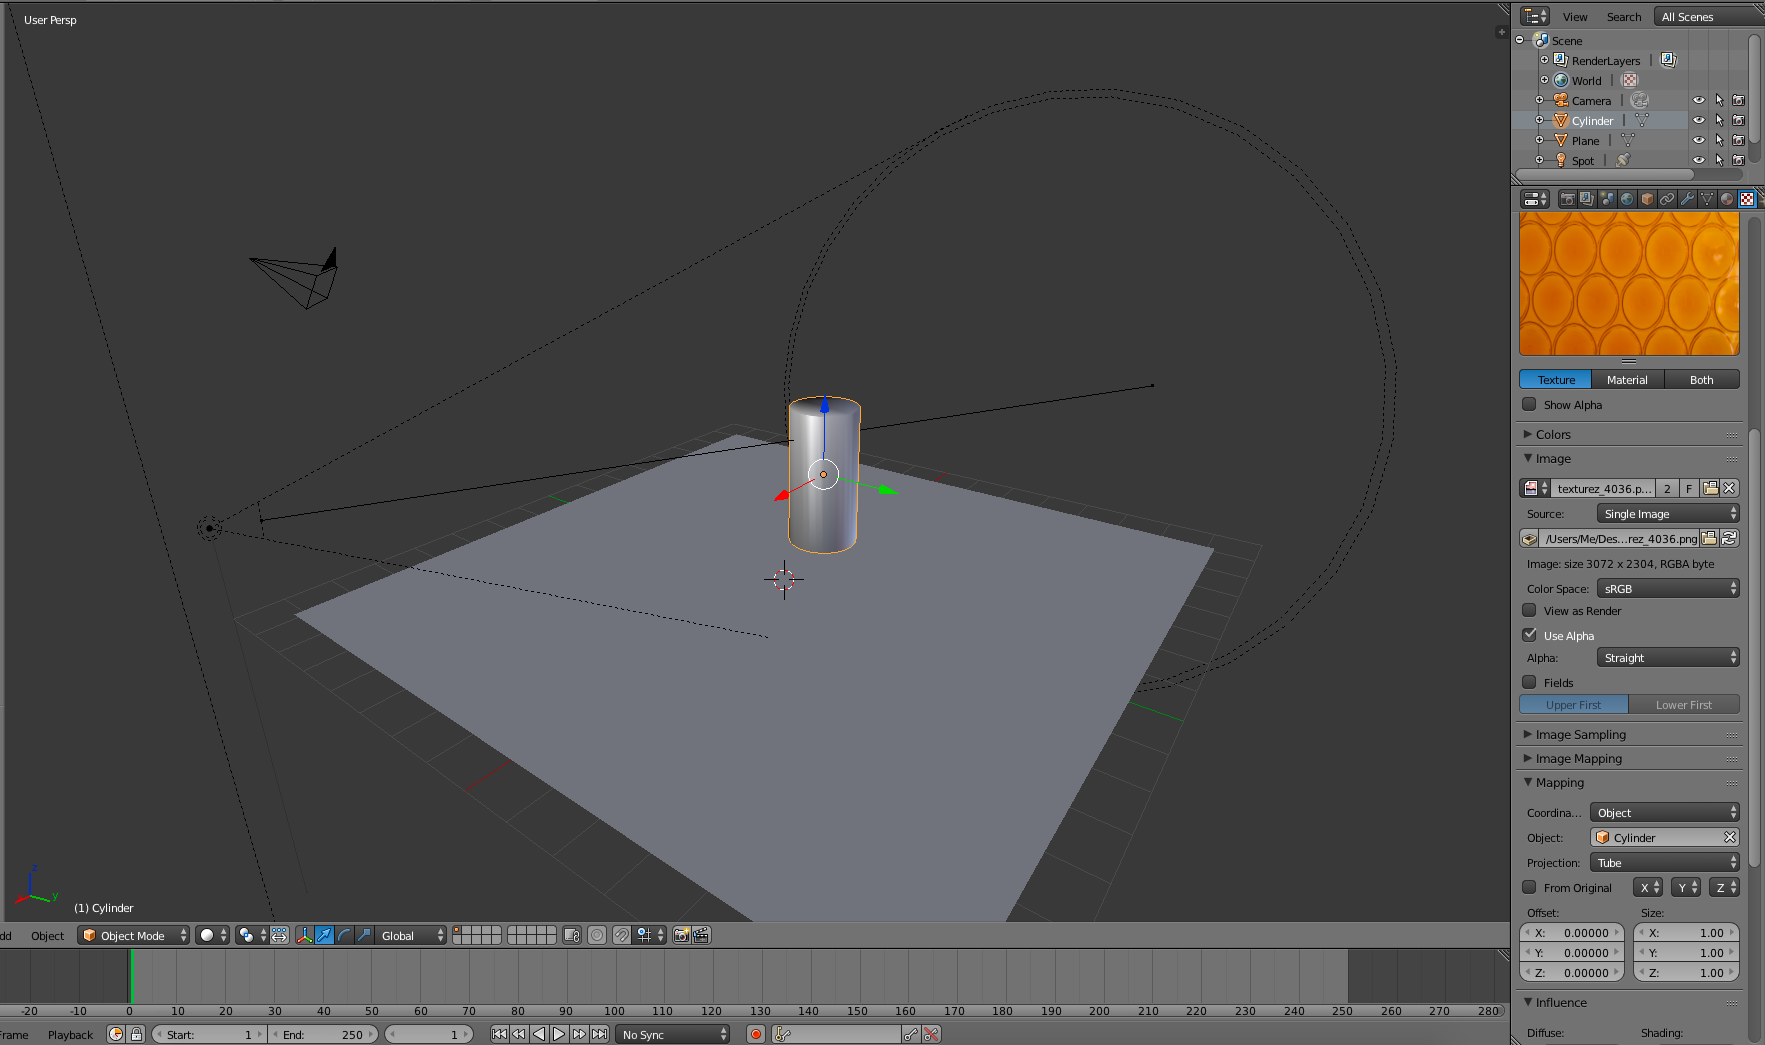Screen dimensions: 1765x1045
Task: Open the View menu in the outliner
Action: click(x=1574, y=16)
